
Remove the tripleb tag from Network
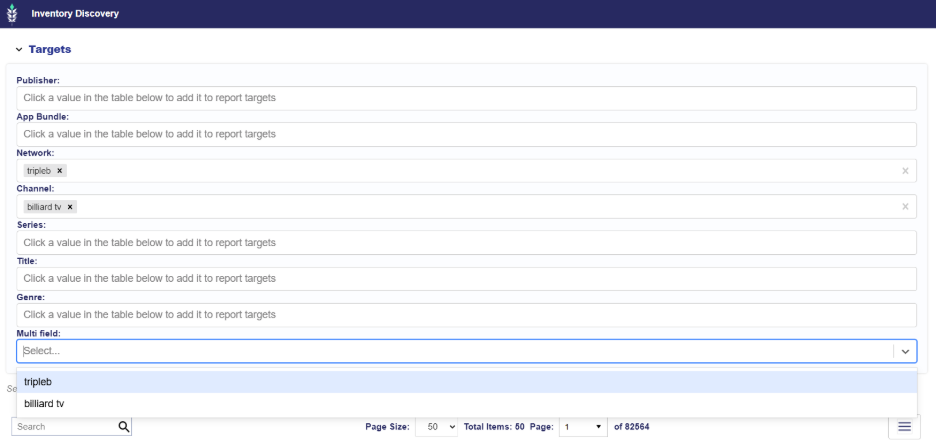(x=60, y=171)
